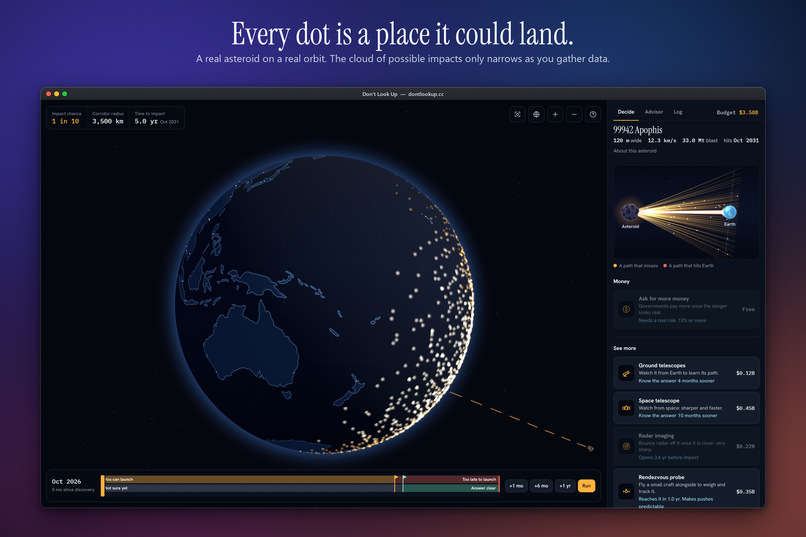
Task: Click 'A path that misses' legend label
Action: [x=638, y=266]
